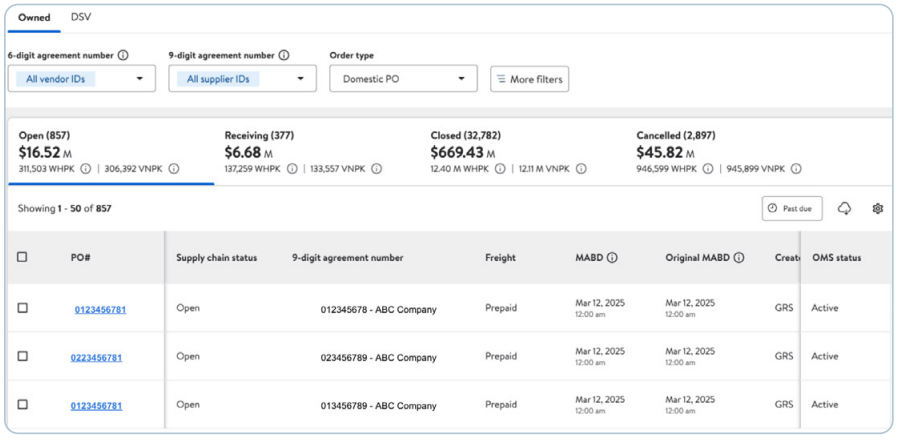The image size is (898, 440).
Task: Toggle the select-all checkbox in table header
Action: click(x=22, y=257)
